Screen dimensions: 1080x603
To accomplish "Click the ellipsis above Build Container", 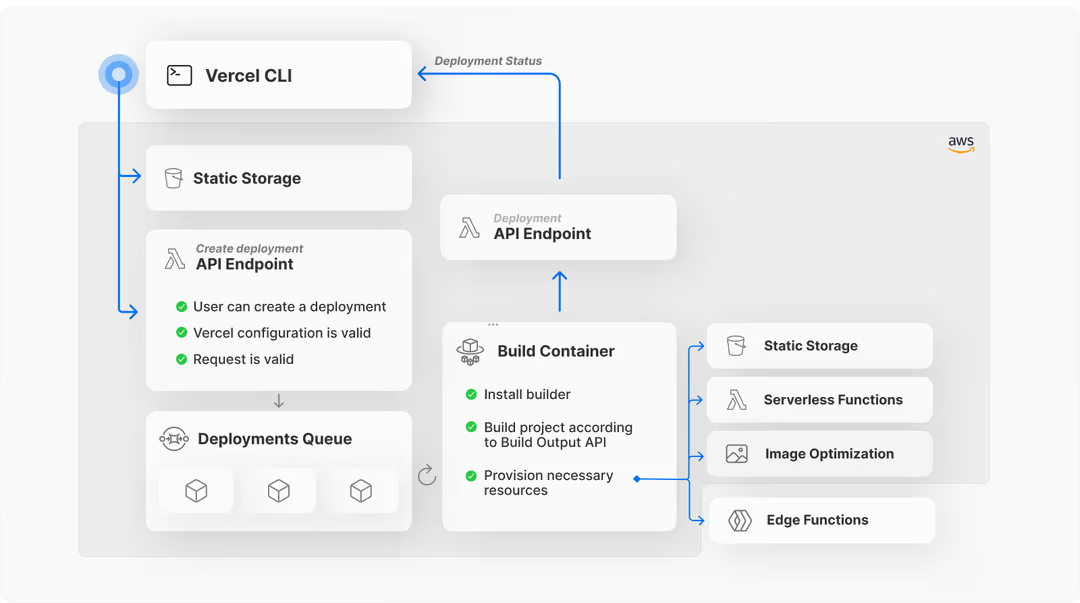I will [x=493, y=324].
